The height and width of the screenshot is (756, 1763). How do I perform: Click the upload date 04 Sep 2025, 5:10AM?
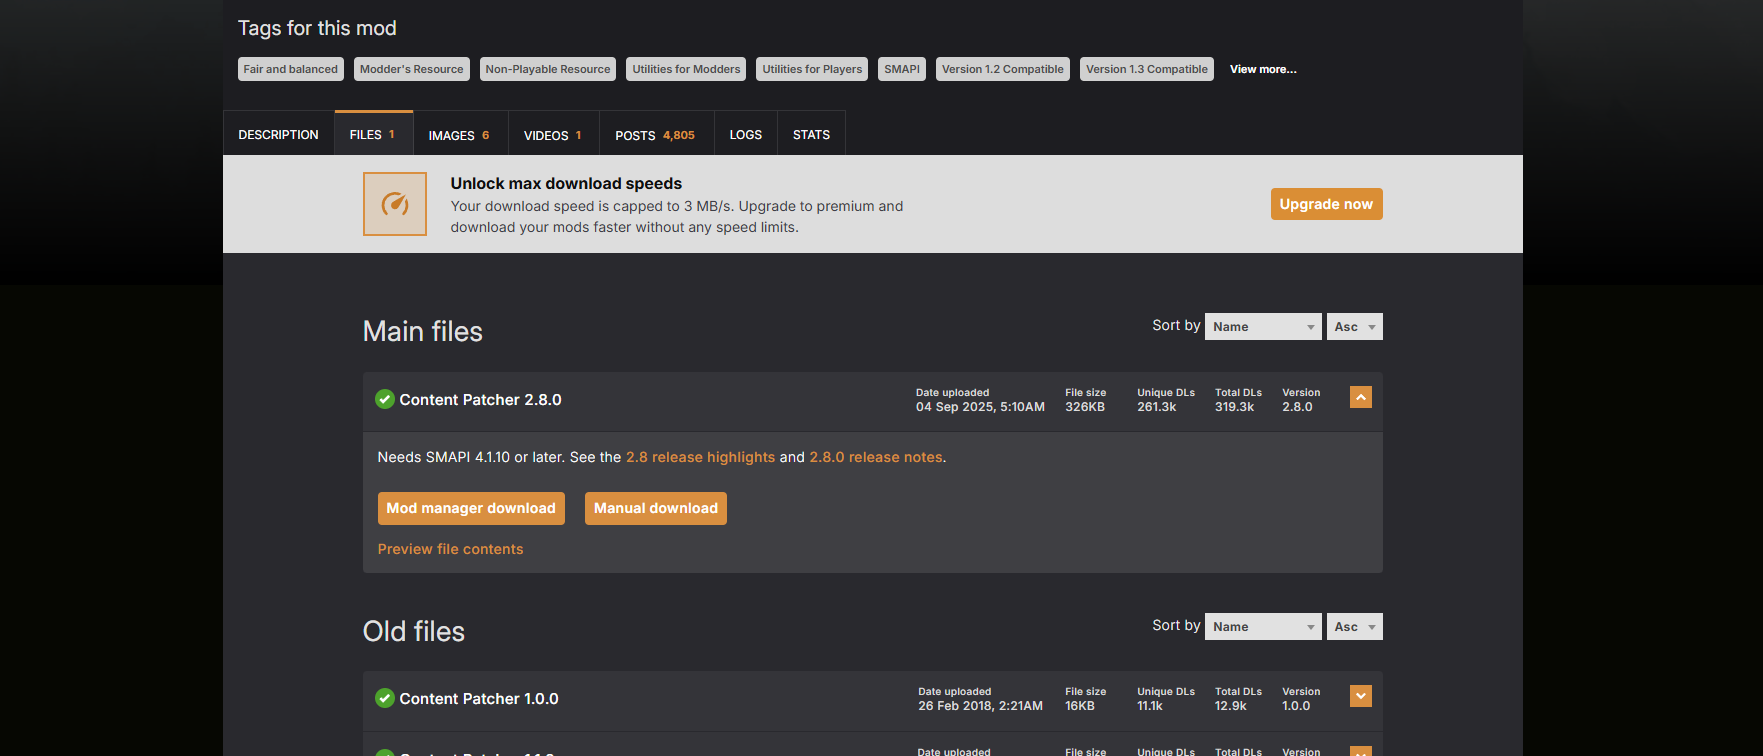(980, 407)
